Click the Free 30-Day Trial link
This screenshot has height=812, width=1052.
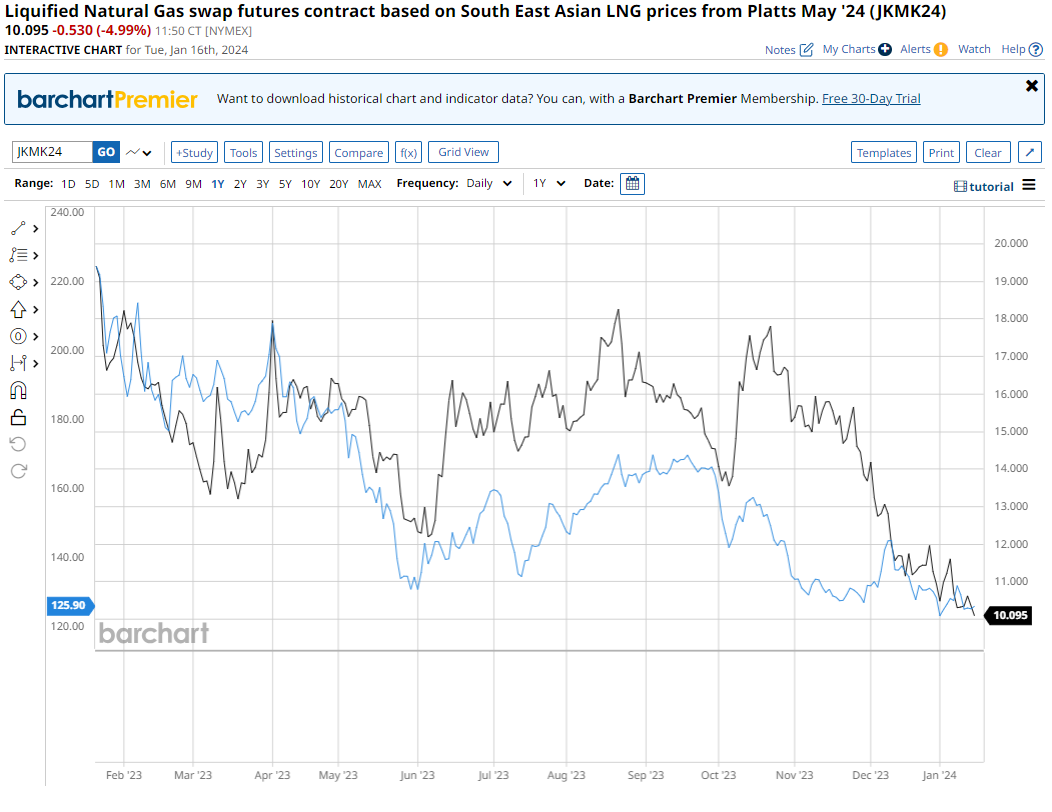(x=871, y=99)
